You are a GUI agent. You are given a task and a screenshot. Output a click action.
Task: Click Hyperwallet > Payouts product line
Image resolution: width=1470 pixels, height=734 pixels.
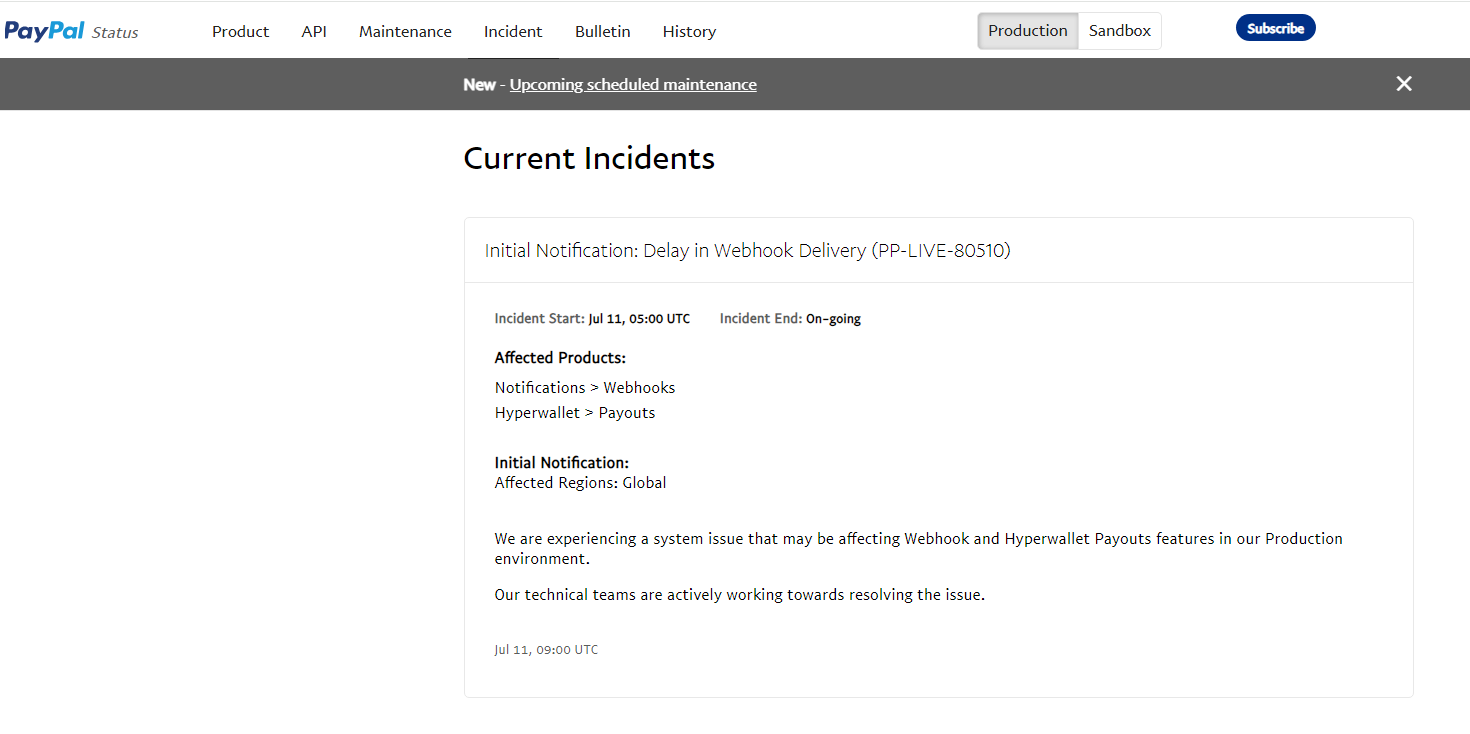click(575, 413)
